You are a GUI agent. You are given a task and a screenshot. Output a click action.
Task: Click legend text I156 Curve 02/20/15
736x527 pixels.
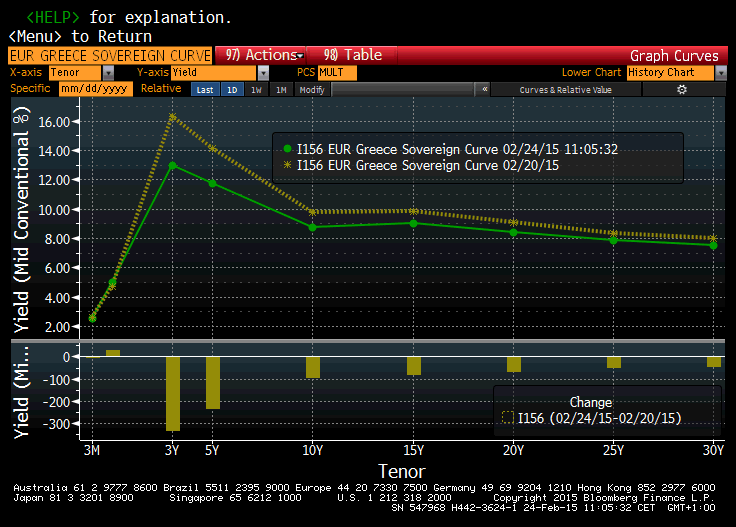tap(428, 165)
